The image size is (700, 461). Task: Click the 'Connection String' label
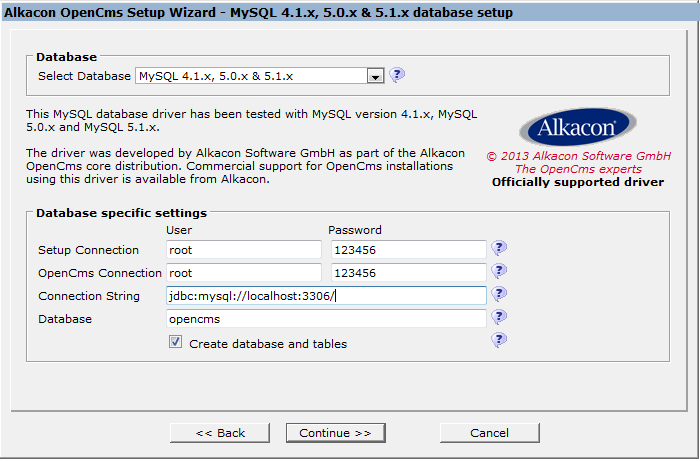click(x=89, y=296)
